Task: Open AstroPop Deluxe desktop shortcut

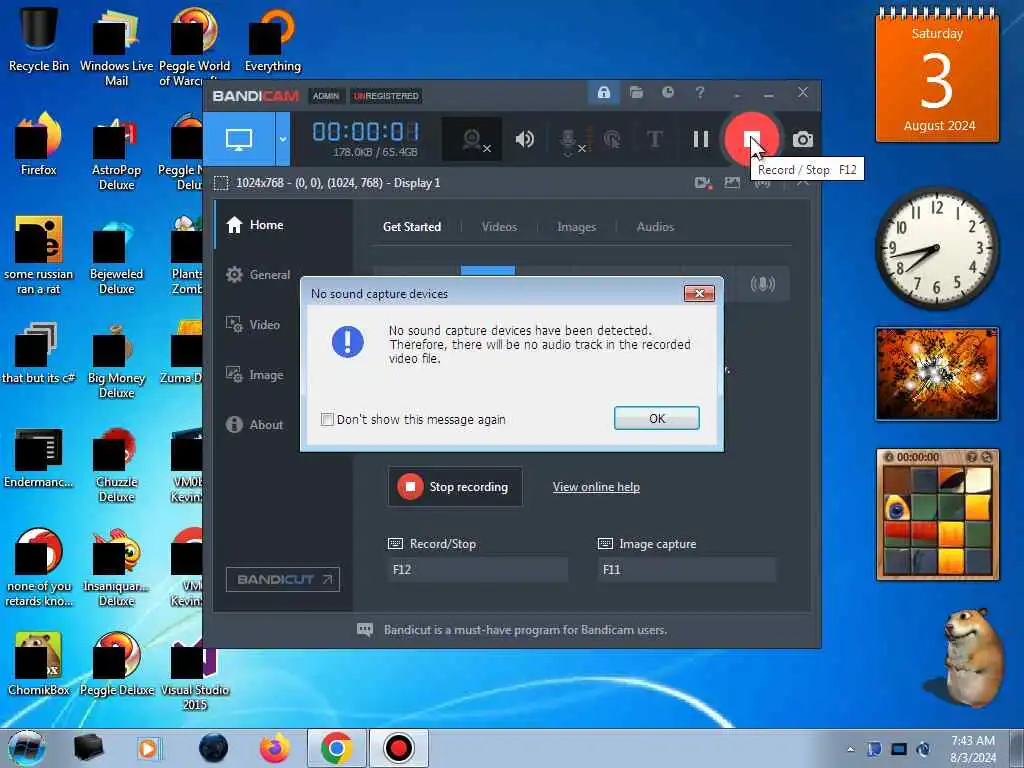Action: click(116, 152)
